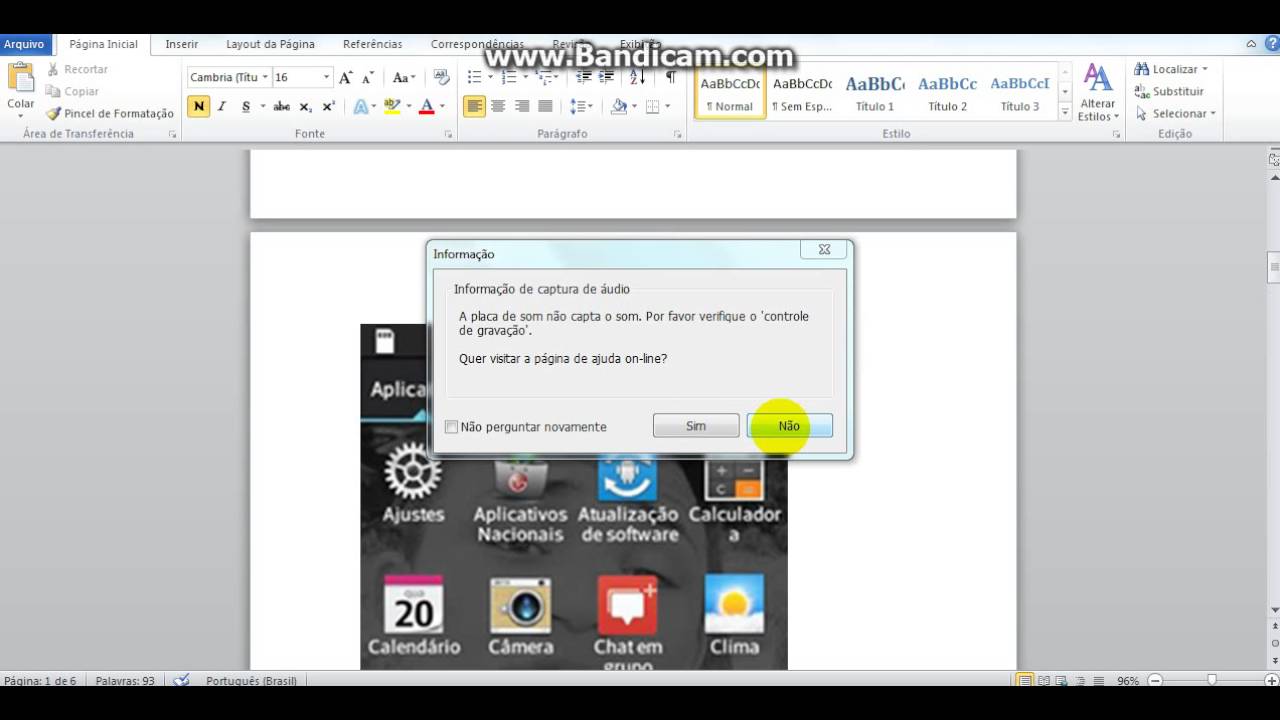This screenshot has height=720, width=1280.
Task: Click the Não button in the dialog
Action: (x=789, y=426)
